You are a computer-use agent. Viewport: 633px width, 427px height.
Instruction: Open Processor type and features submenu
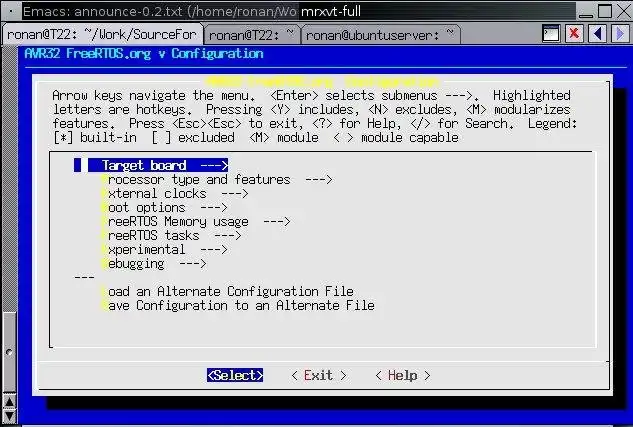(216, 179)
